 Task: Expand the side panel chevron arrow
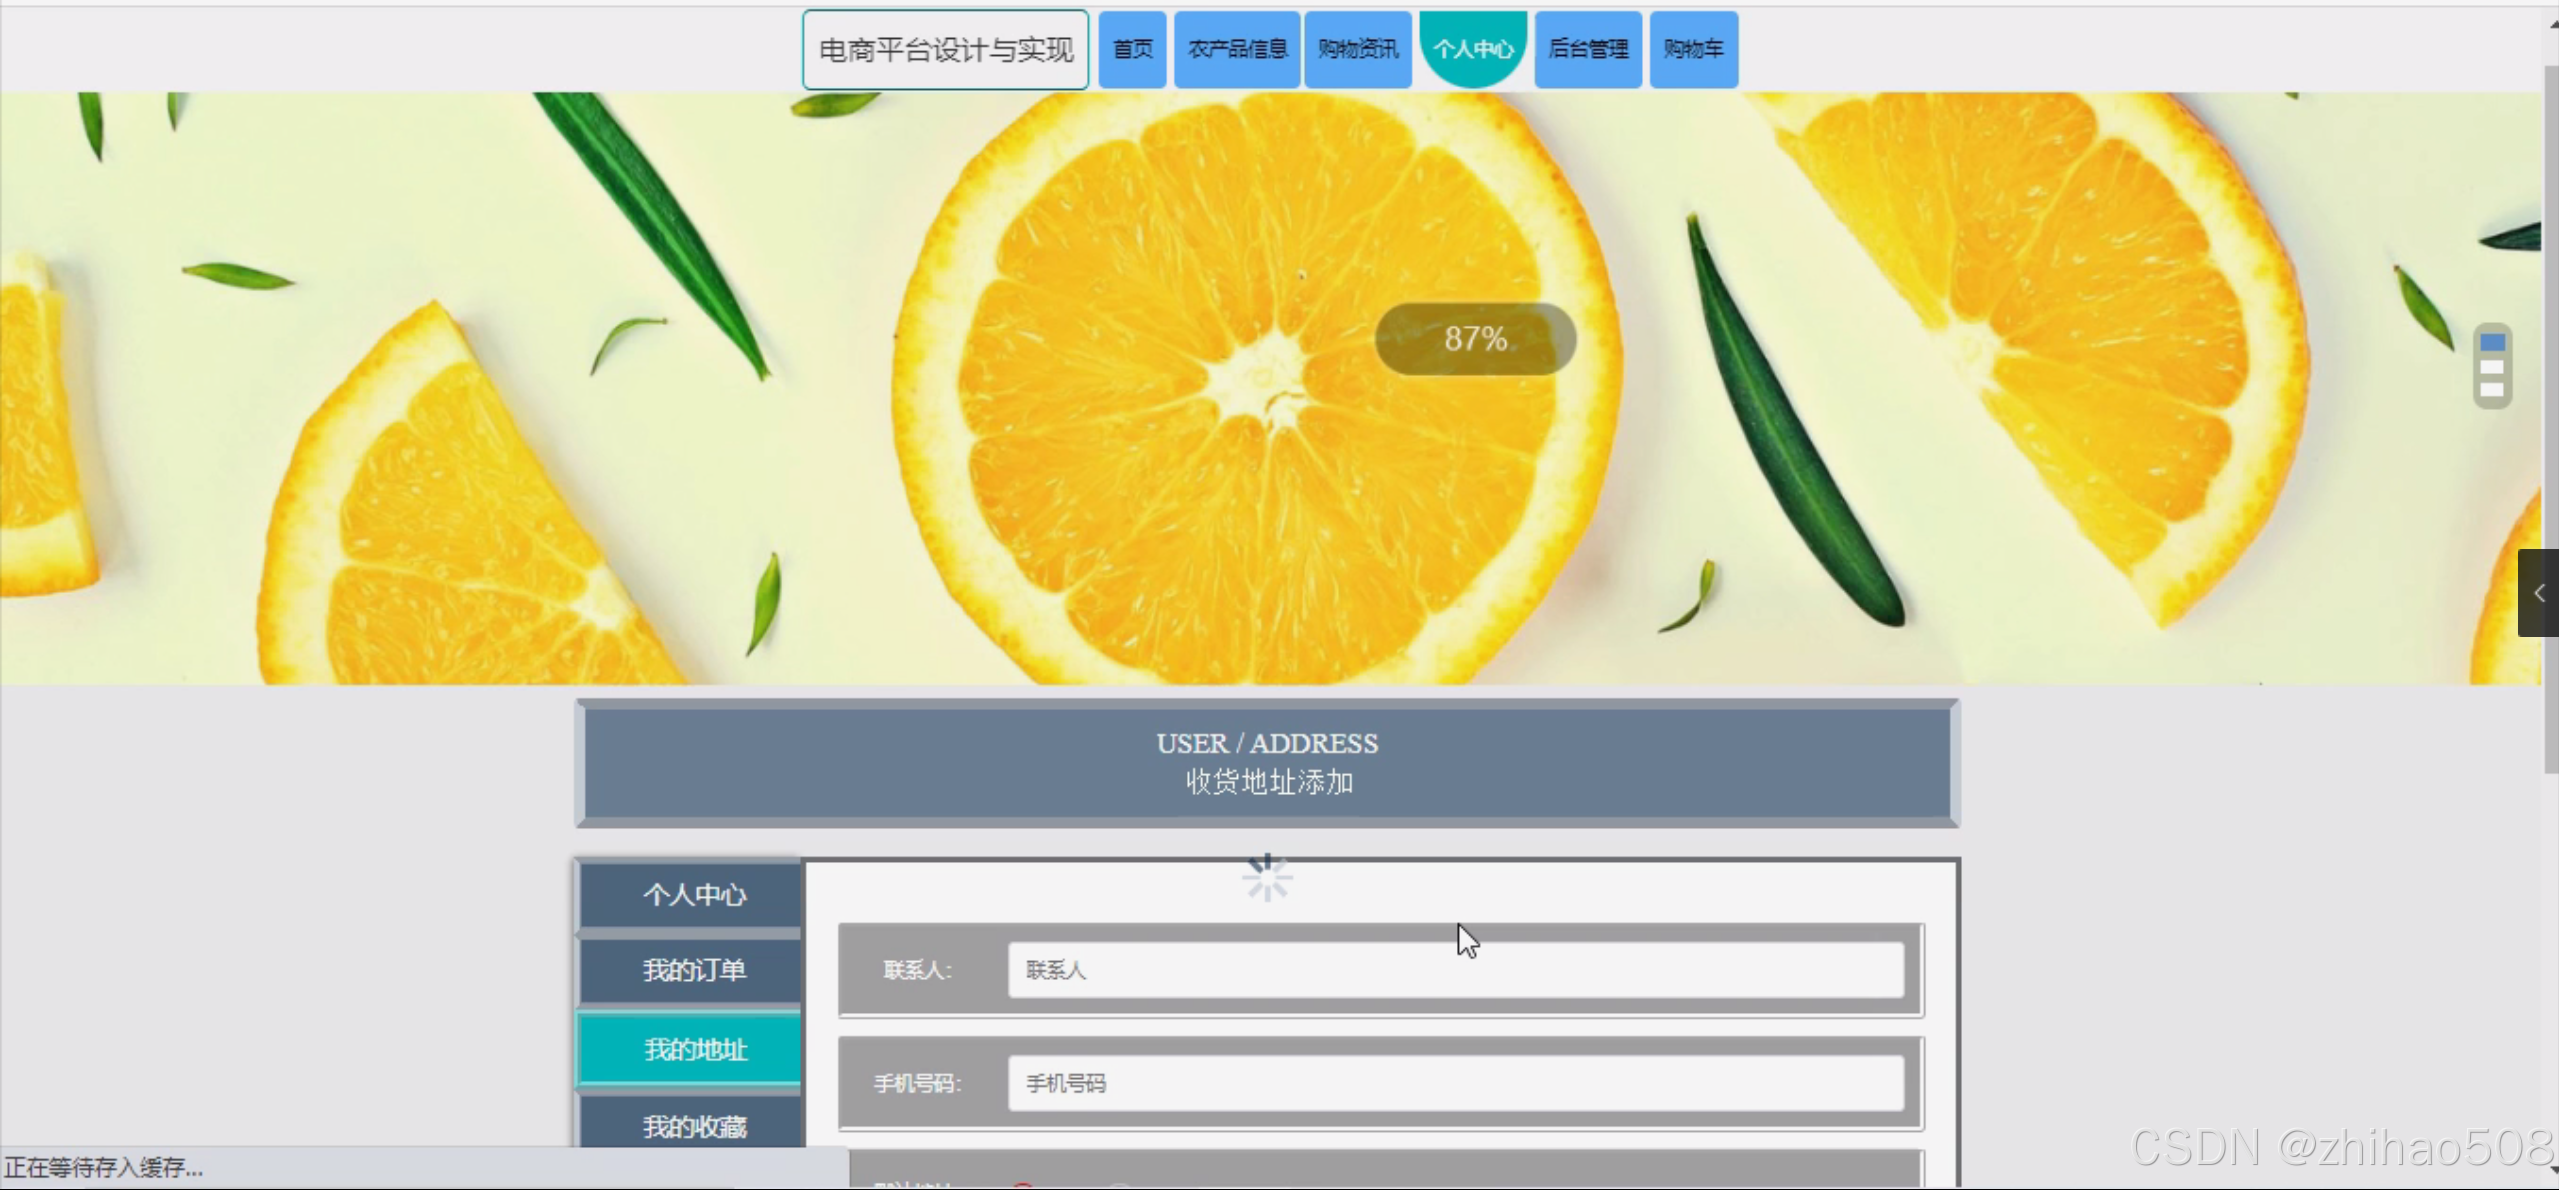click(x=2538, y=593)
